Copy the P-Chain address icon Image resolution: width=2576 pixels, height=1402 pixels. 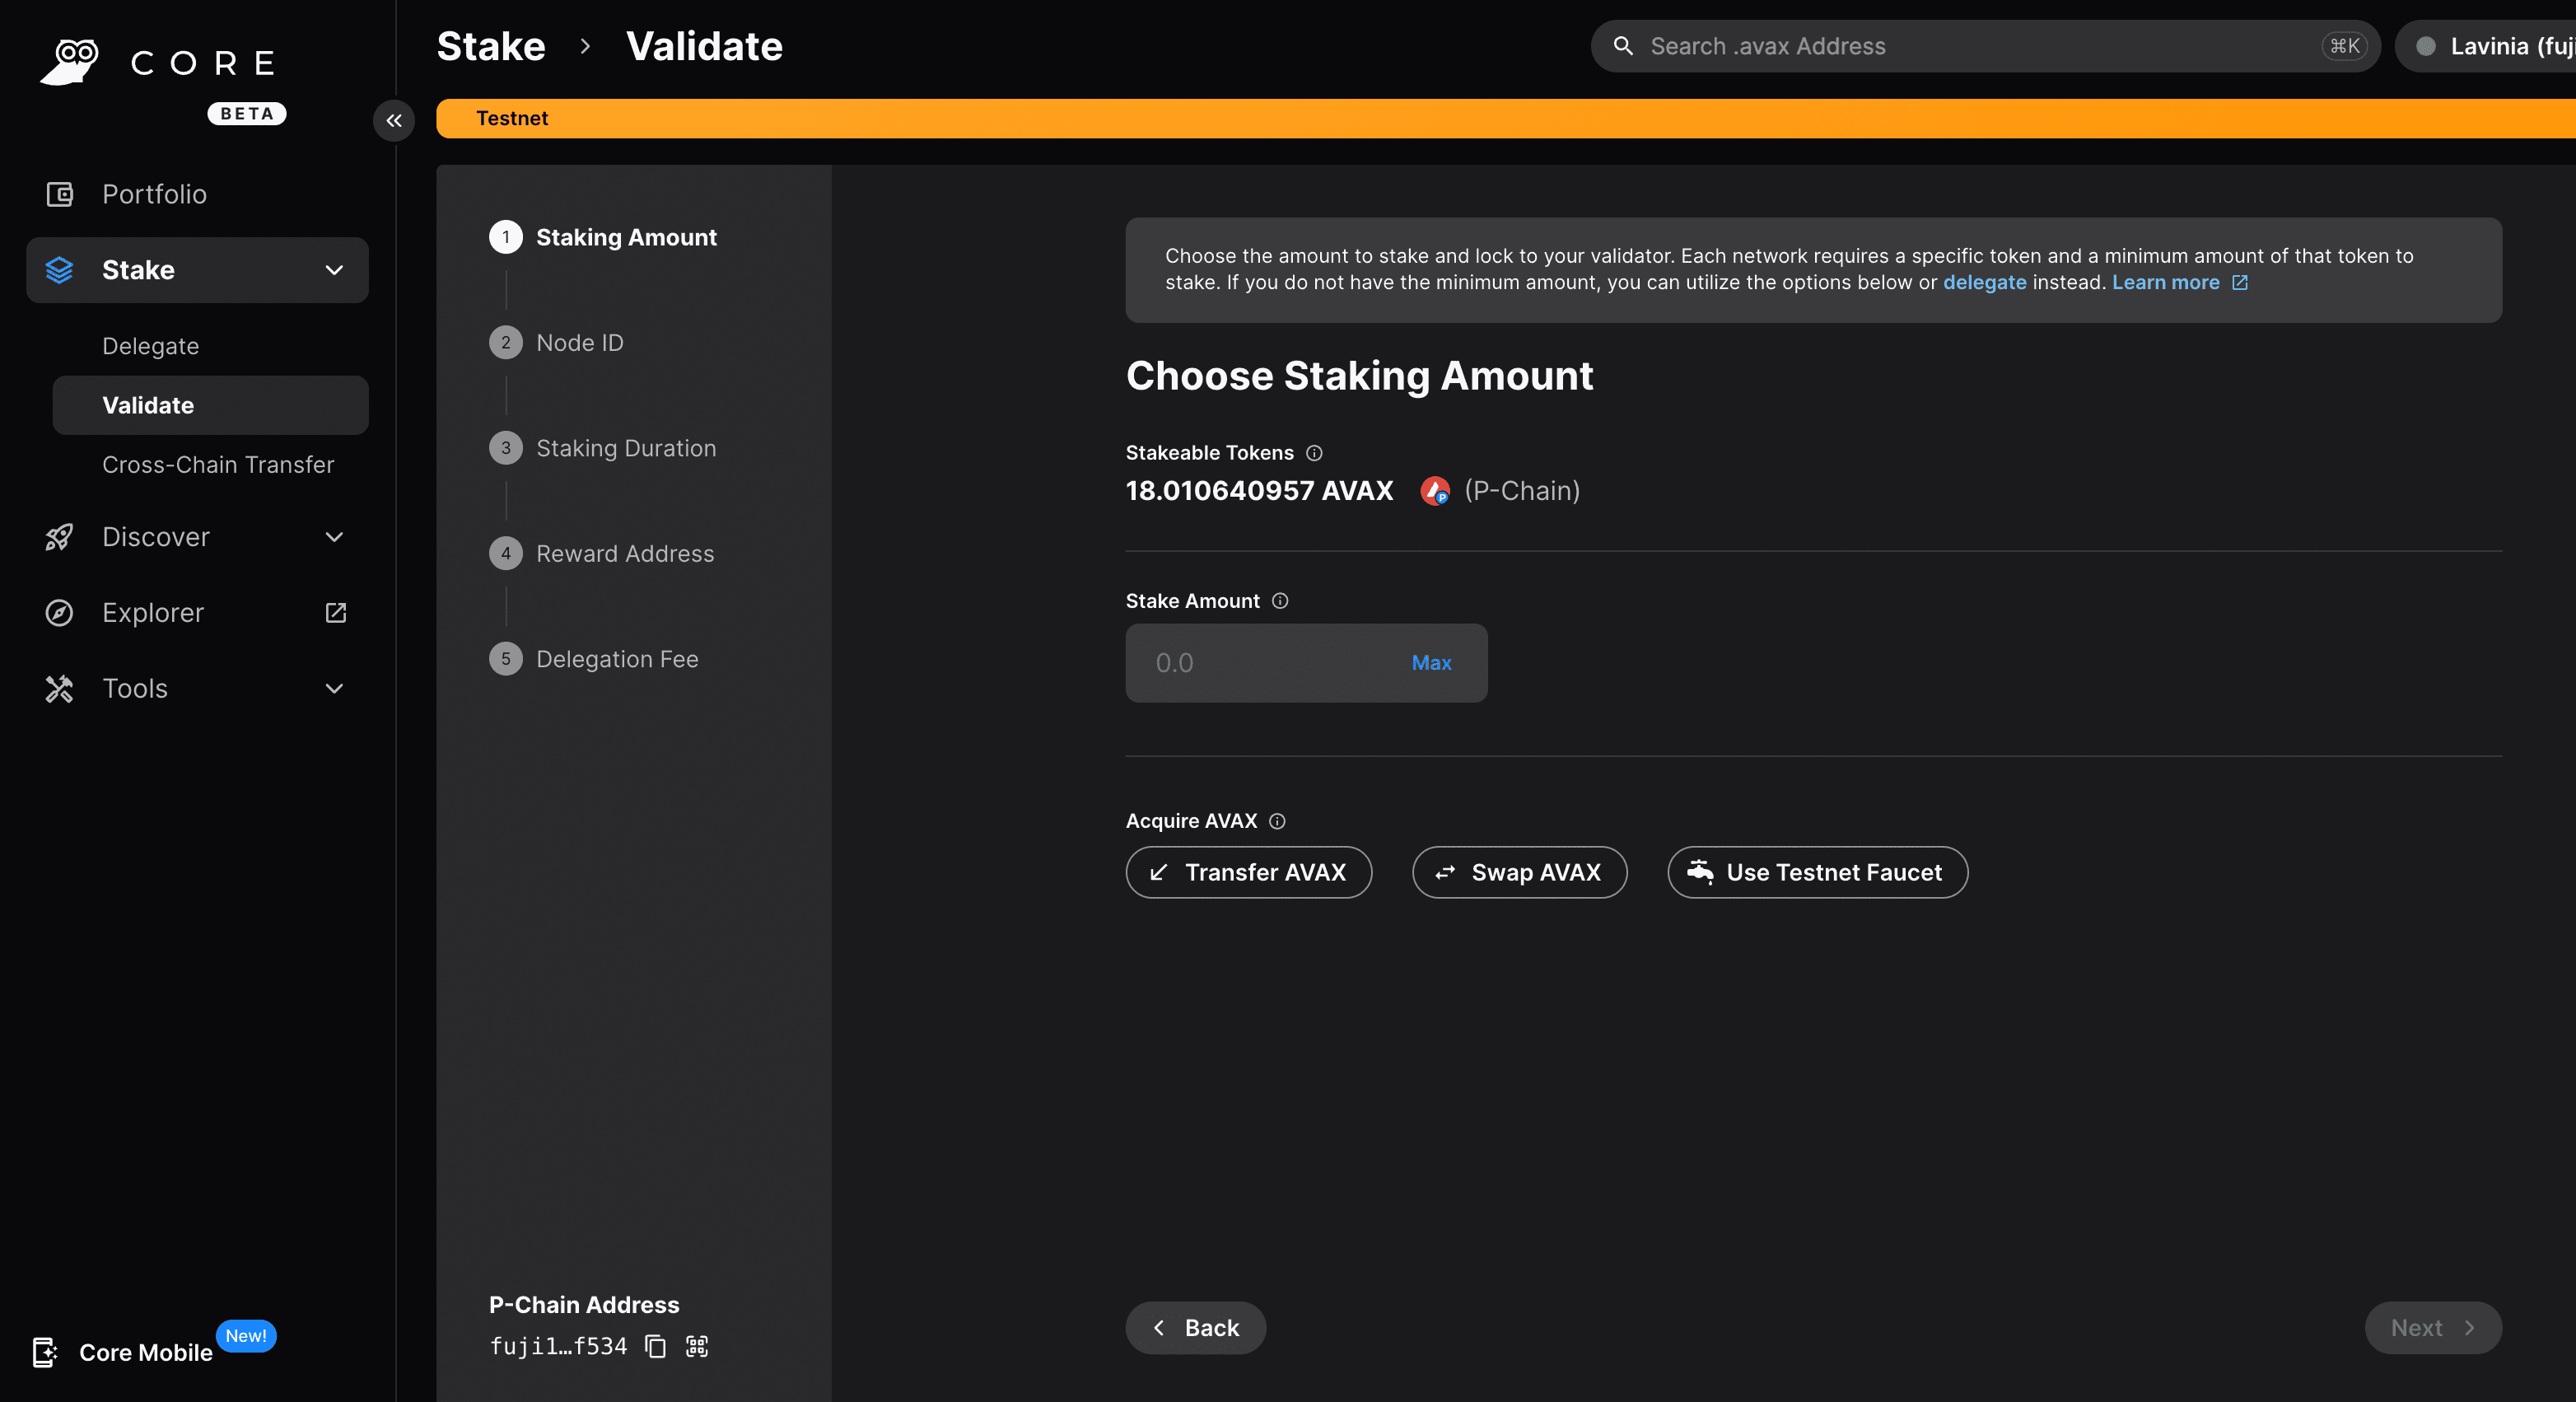click(x=655, y=1346)
